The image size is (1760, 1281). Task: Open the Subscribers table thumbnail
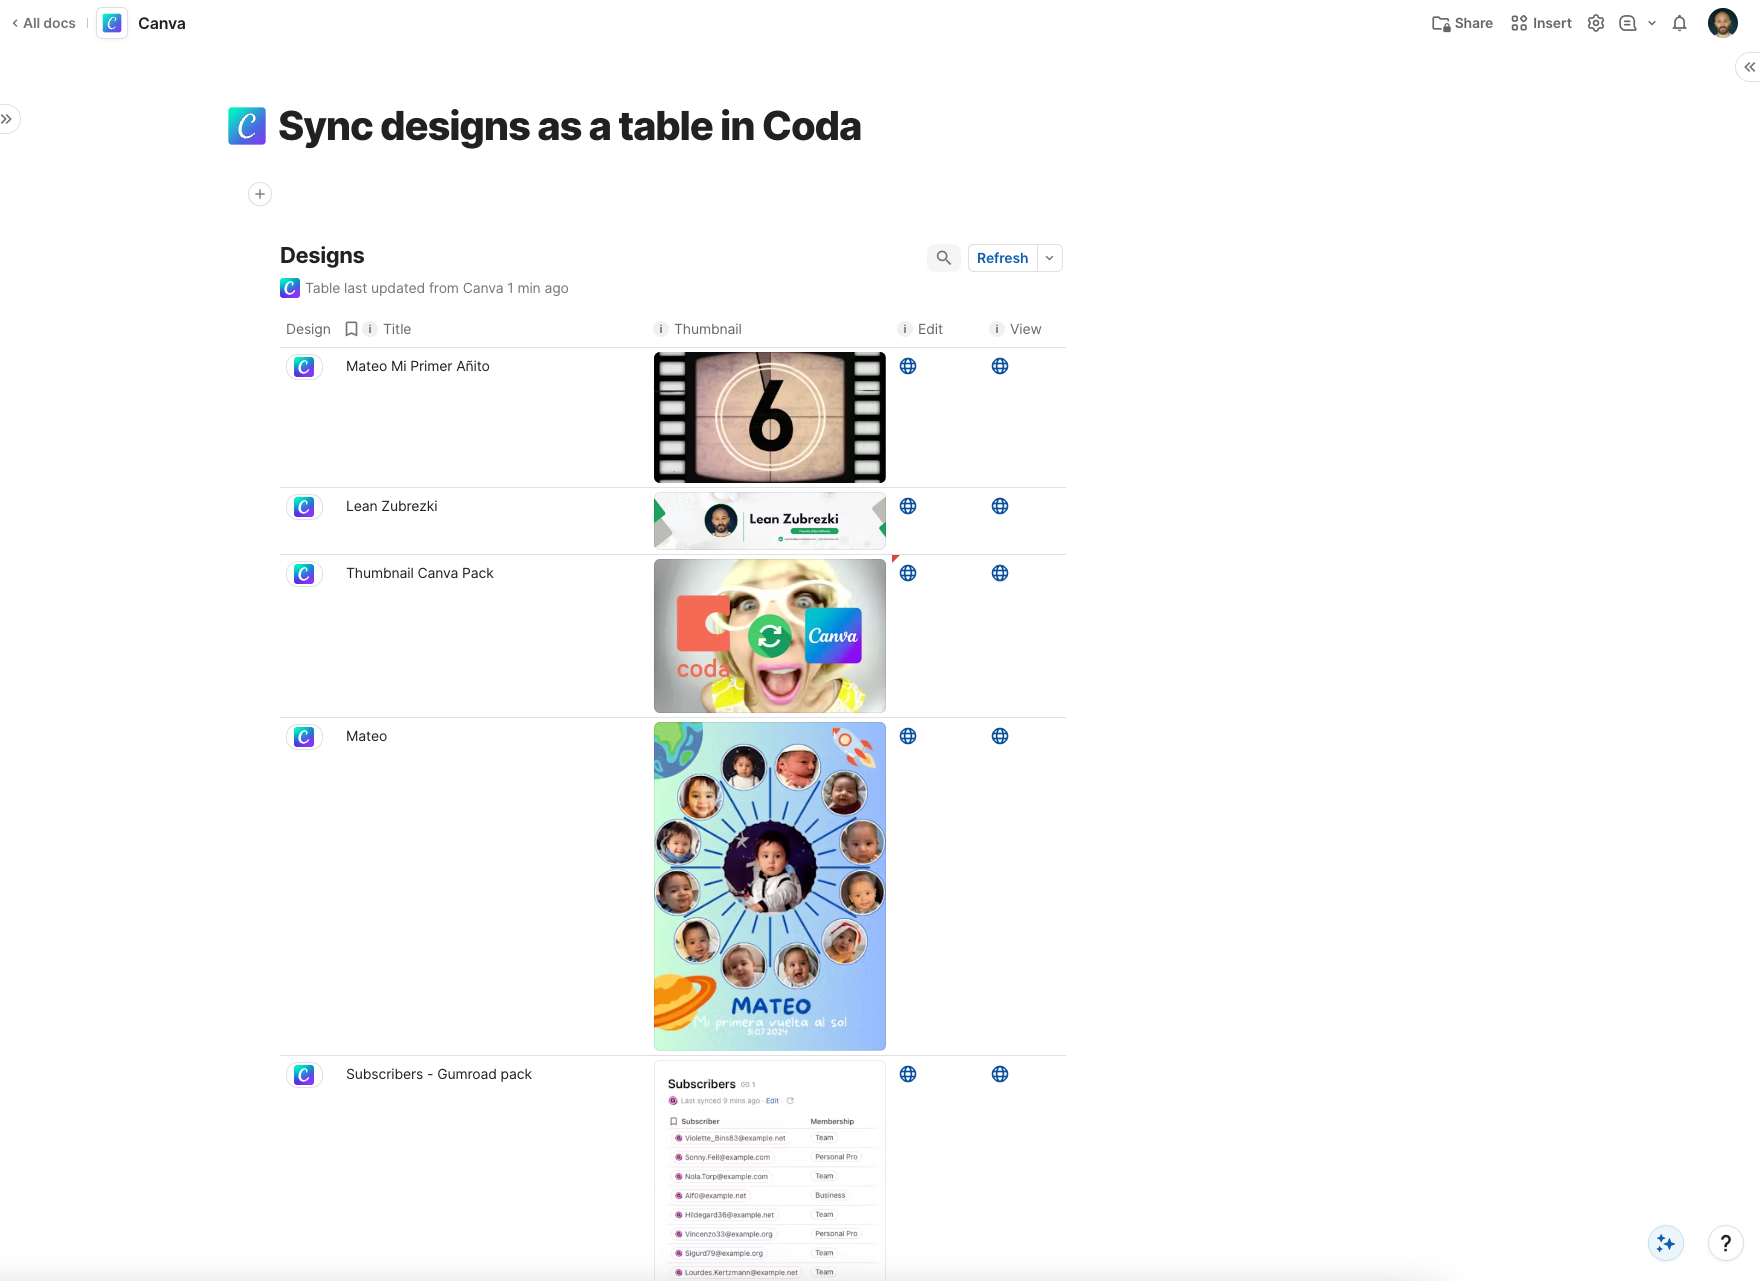tap(770, 1170)
